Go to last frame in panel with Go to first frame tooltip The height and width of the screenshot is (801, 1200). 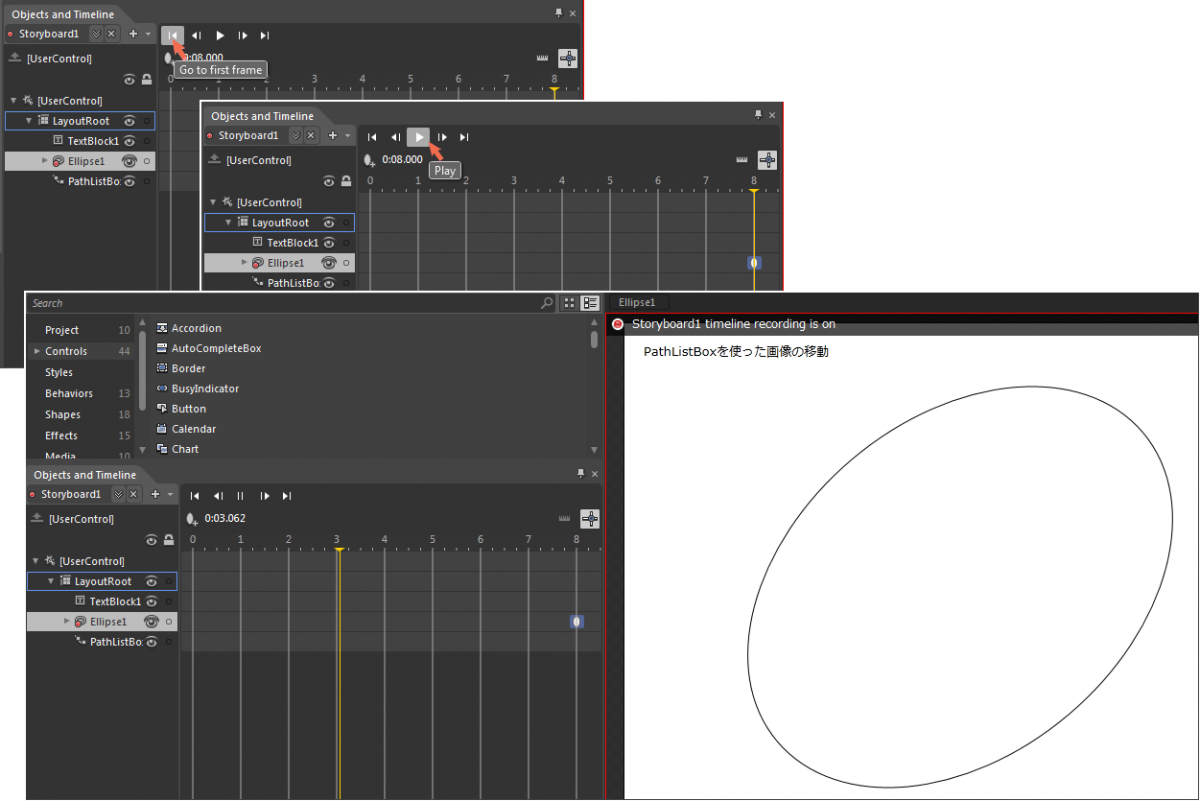[264, 35]
